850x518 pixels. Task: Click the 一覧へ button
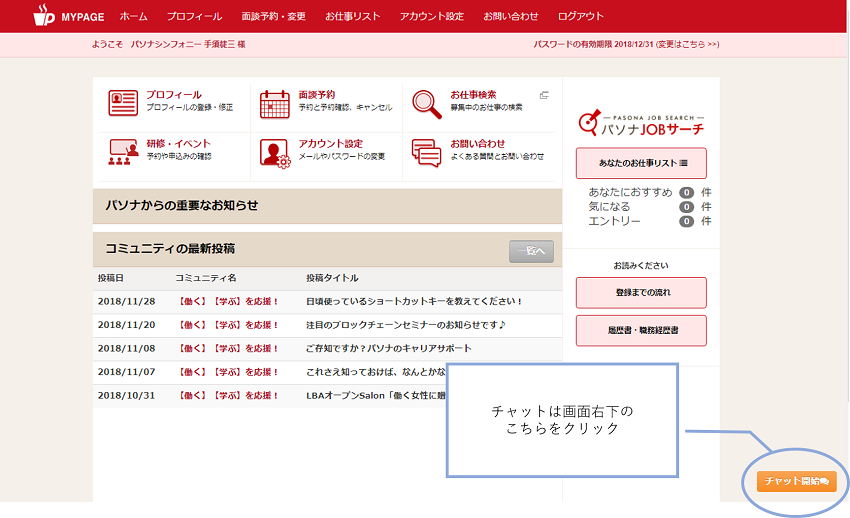click(531, 251)
